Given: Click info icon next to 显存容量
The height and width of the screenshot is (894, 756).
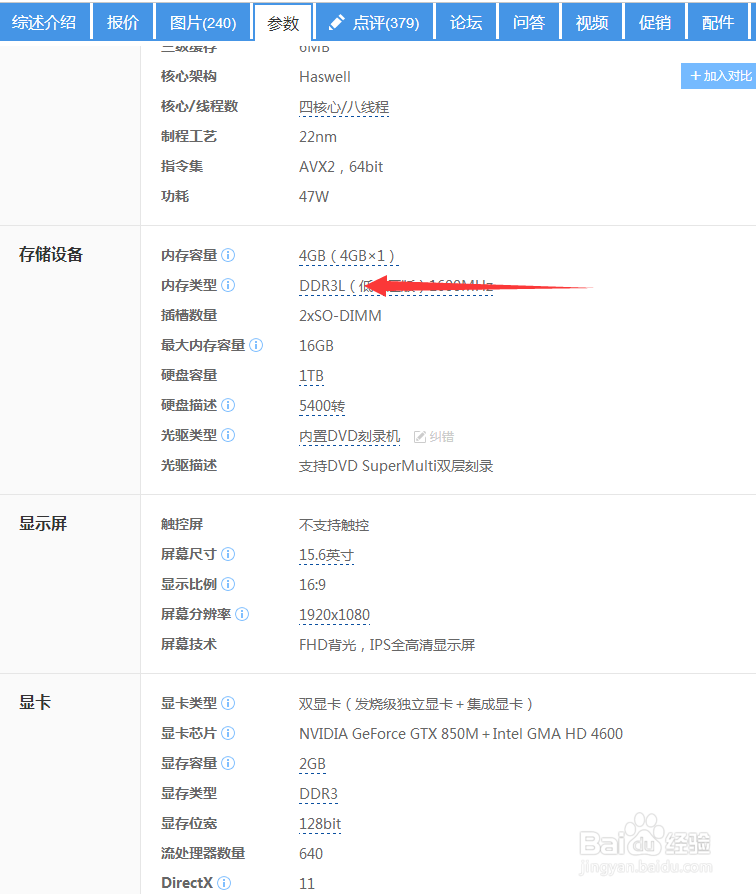Looking at the screenshot, I should (228, 763).
